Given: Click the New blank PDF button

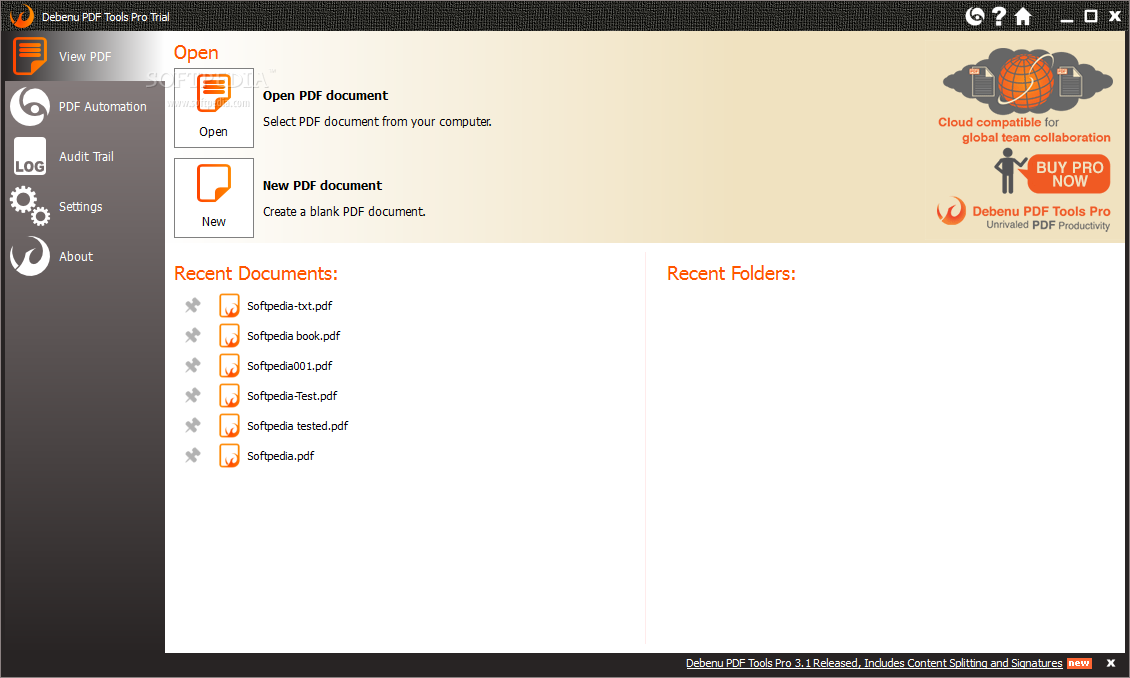Looking at the screenshot, I should click(214, 198).
